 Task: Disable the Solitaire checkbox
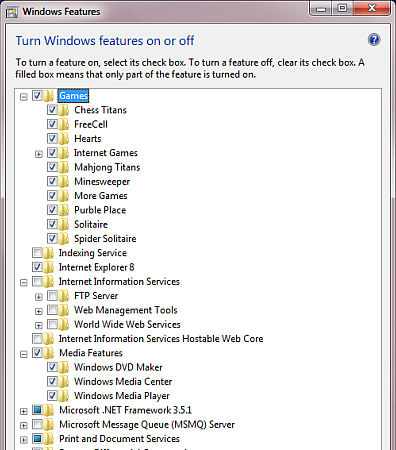(52, 224)
